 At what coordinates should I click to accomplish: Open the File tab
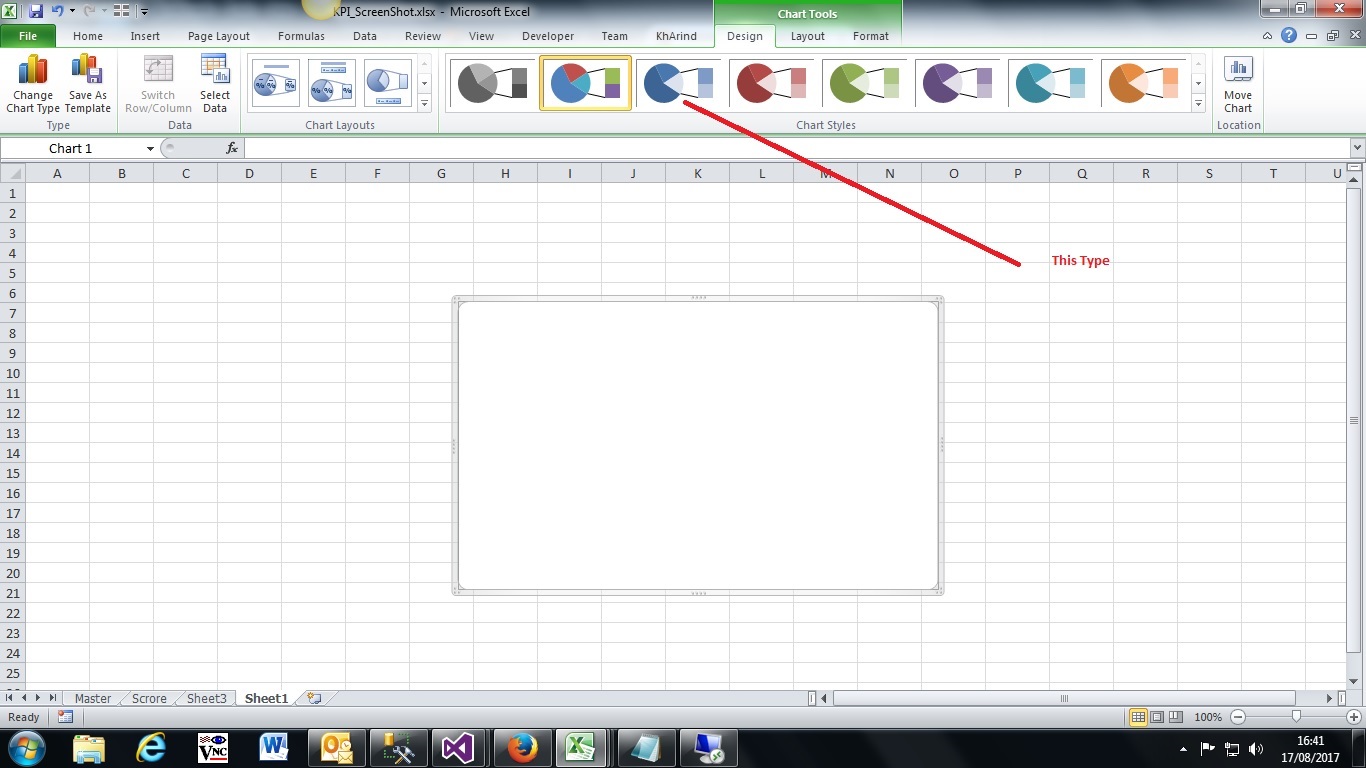coord(28,36)
